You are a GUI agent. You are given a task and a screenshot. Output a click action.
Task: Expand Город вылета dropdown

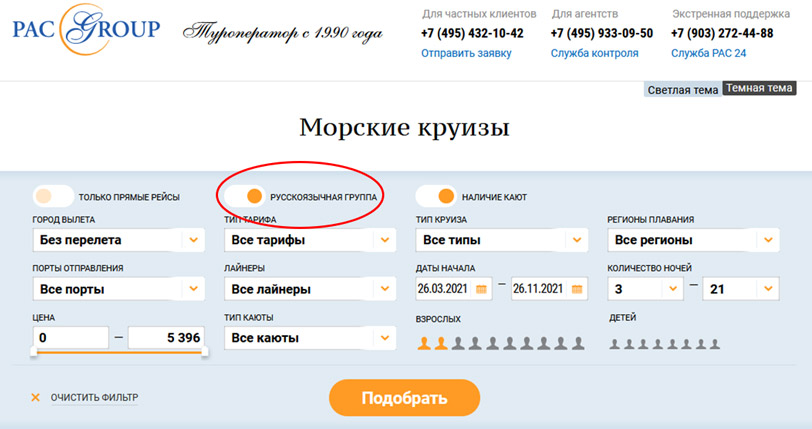192,240
